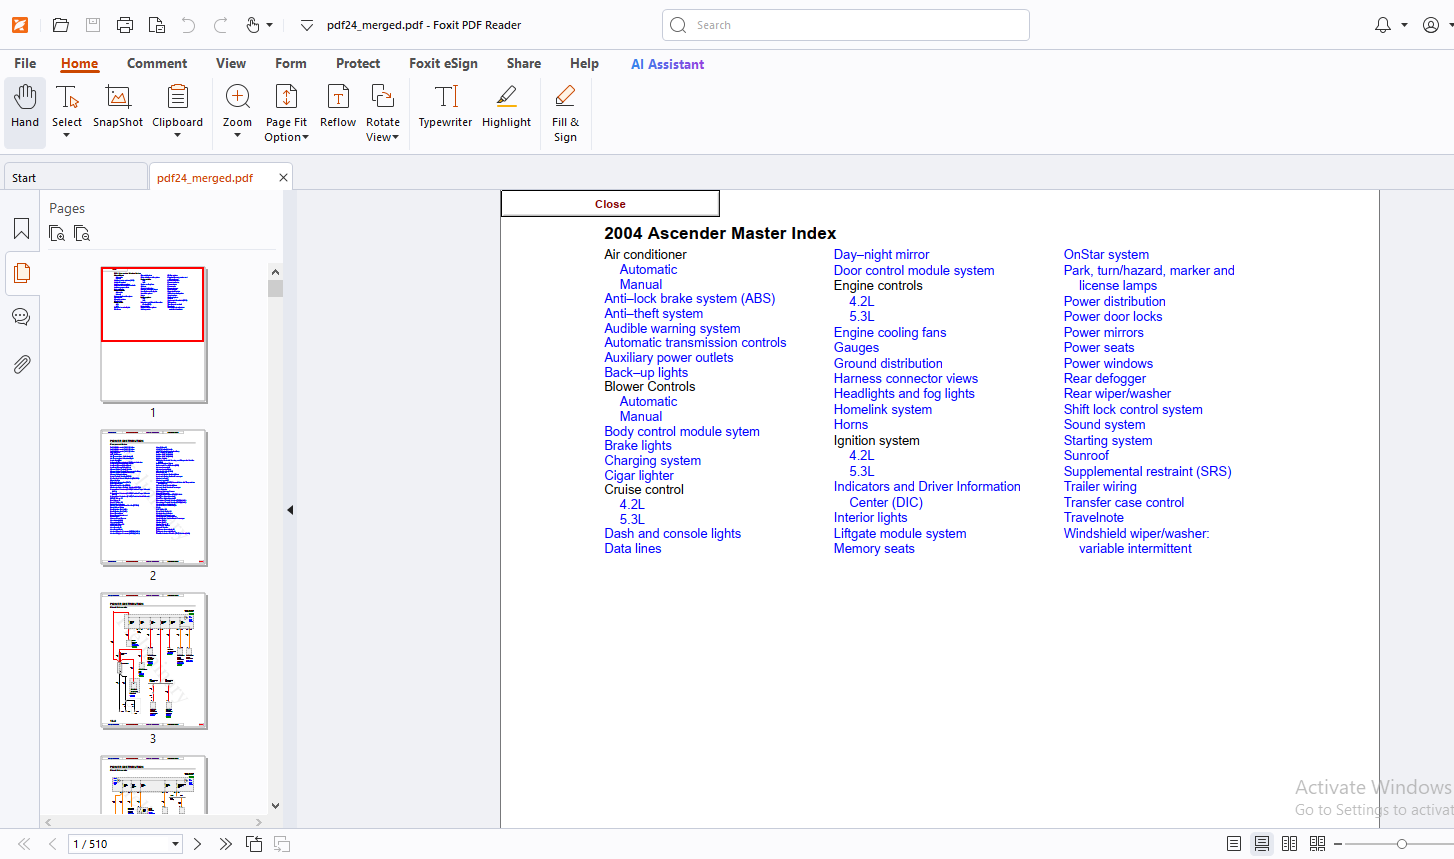Image resolution: width=1454 pixels, height=859 pixels.
Task: Click the enlarge thumbnails icon
Action: [x=57, y=233]
